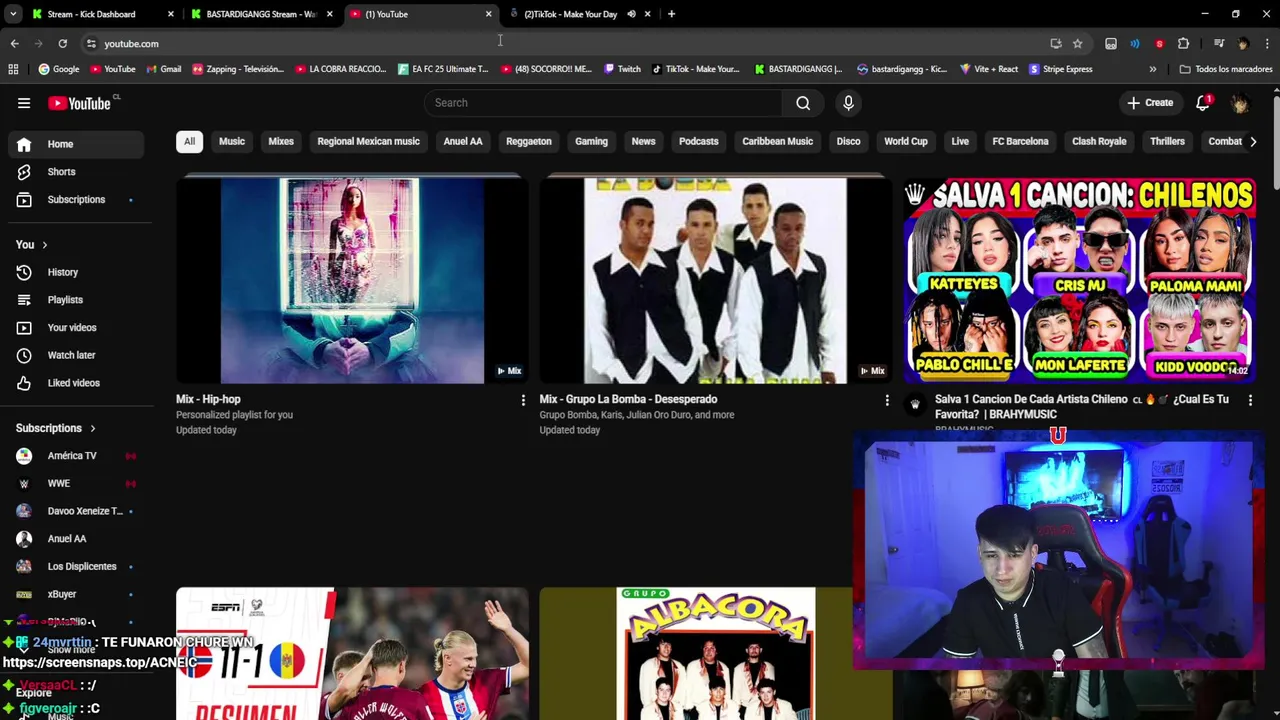1280x720 pixels.
Task: Select the Reggaeton filter chip
Action: (529, 141)
